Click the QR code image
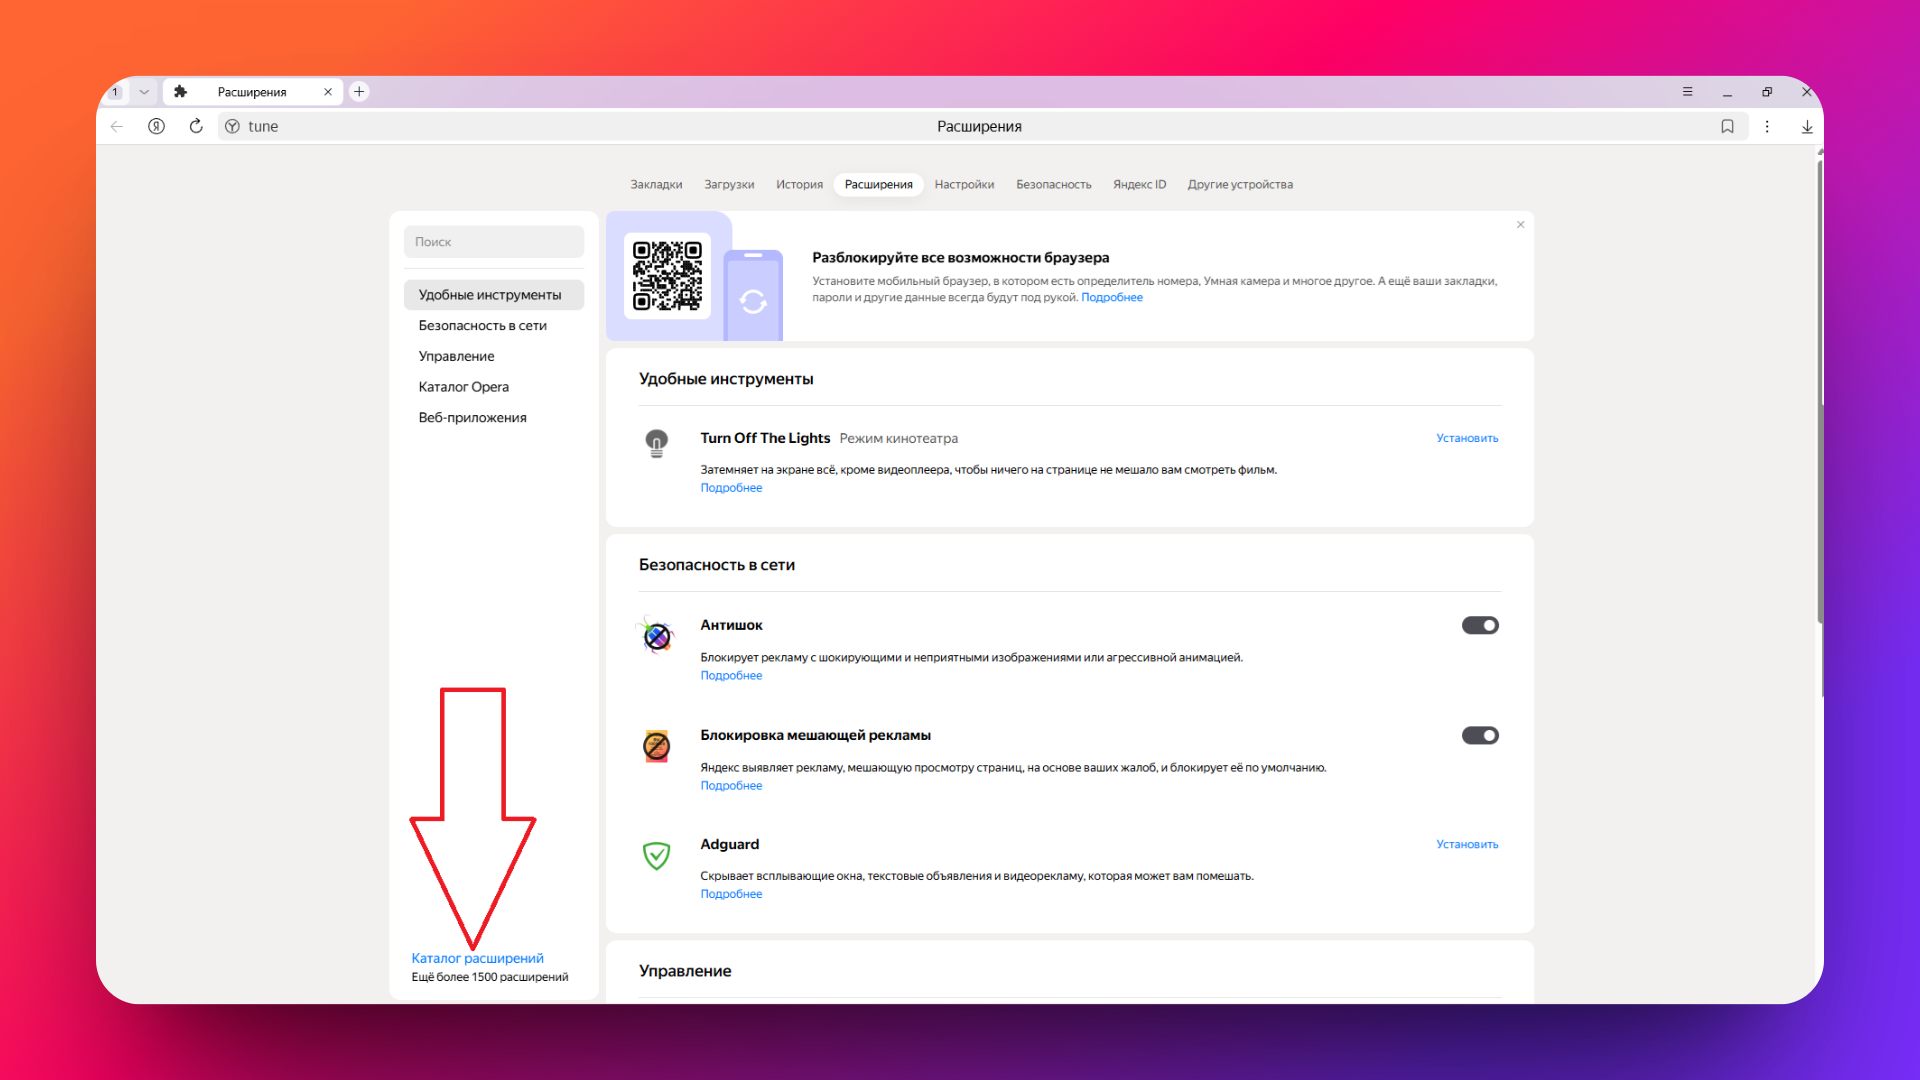Viewport: 1920px width, 1080px height. click(x=667, y=276)
